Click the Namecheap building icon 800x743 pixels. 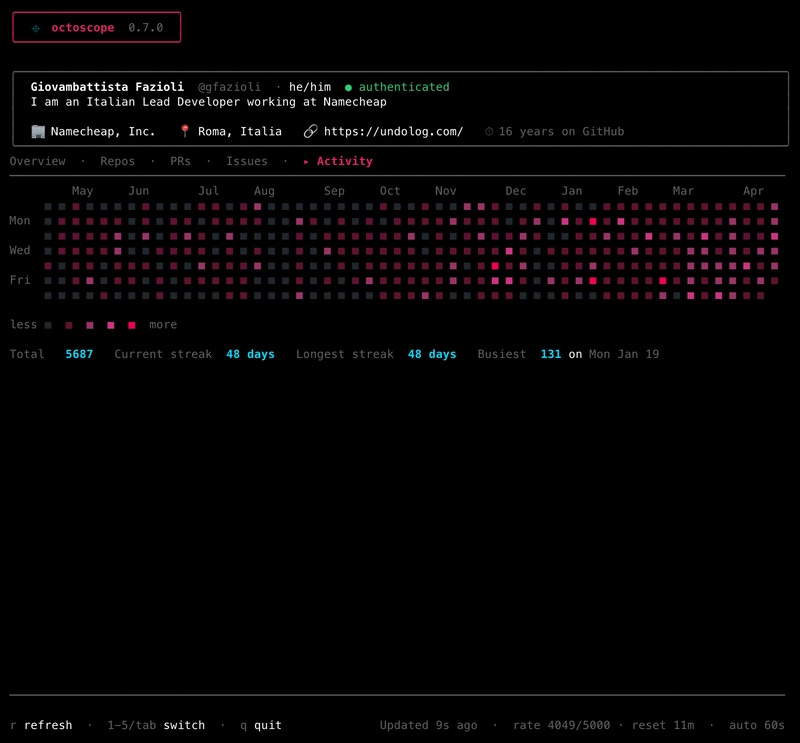point(38,132)
